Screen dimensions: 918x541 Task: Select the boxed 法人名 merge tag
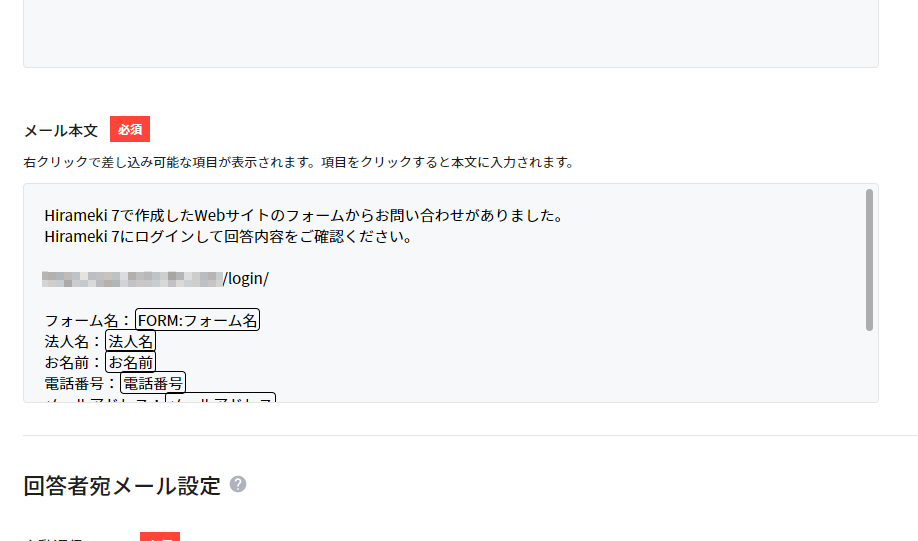pos(131,341)
